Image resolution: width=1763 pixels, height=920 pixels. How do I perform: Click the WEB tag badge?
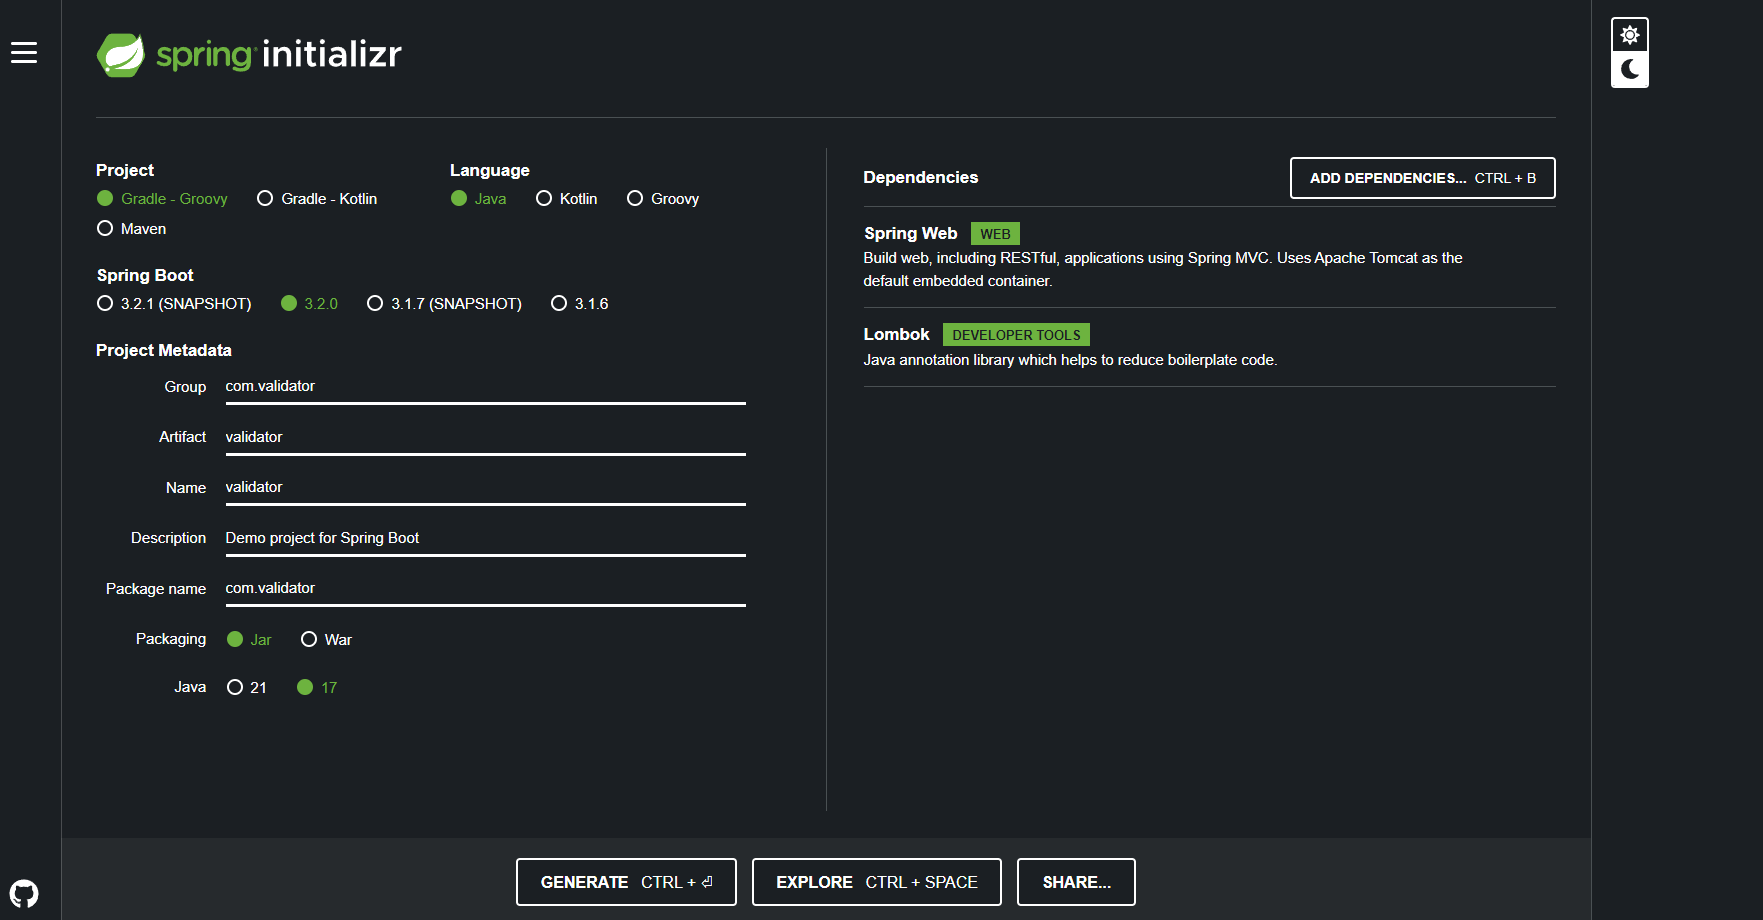995,234
